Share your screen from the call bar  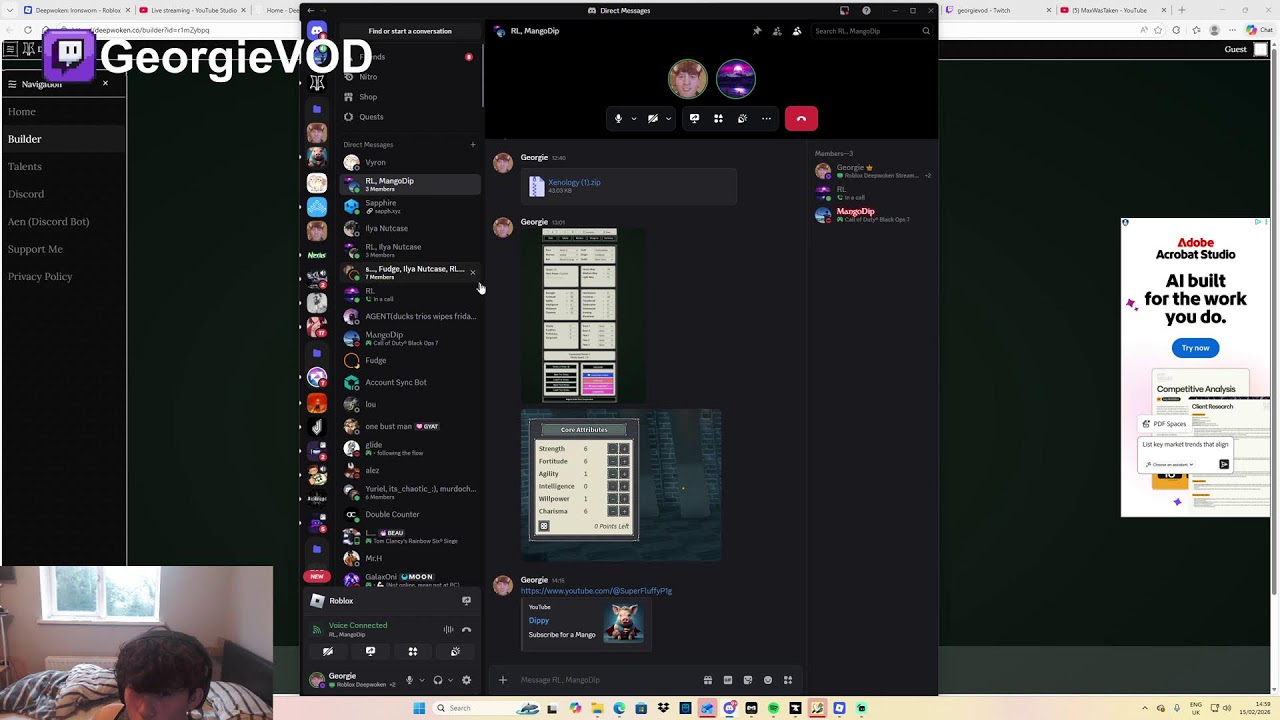694,119
